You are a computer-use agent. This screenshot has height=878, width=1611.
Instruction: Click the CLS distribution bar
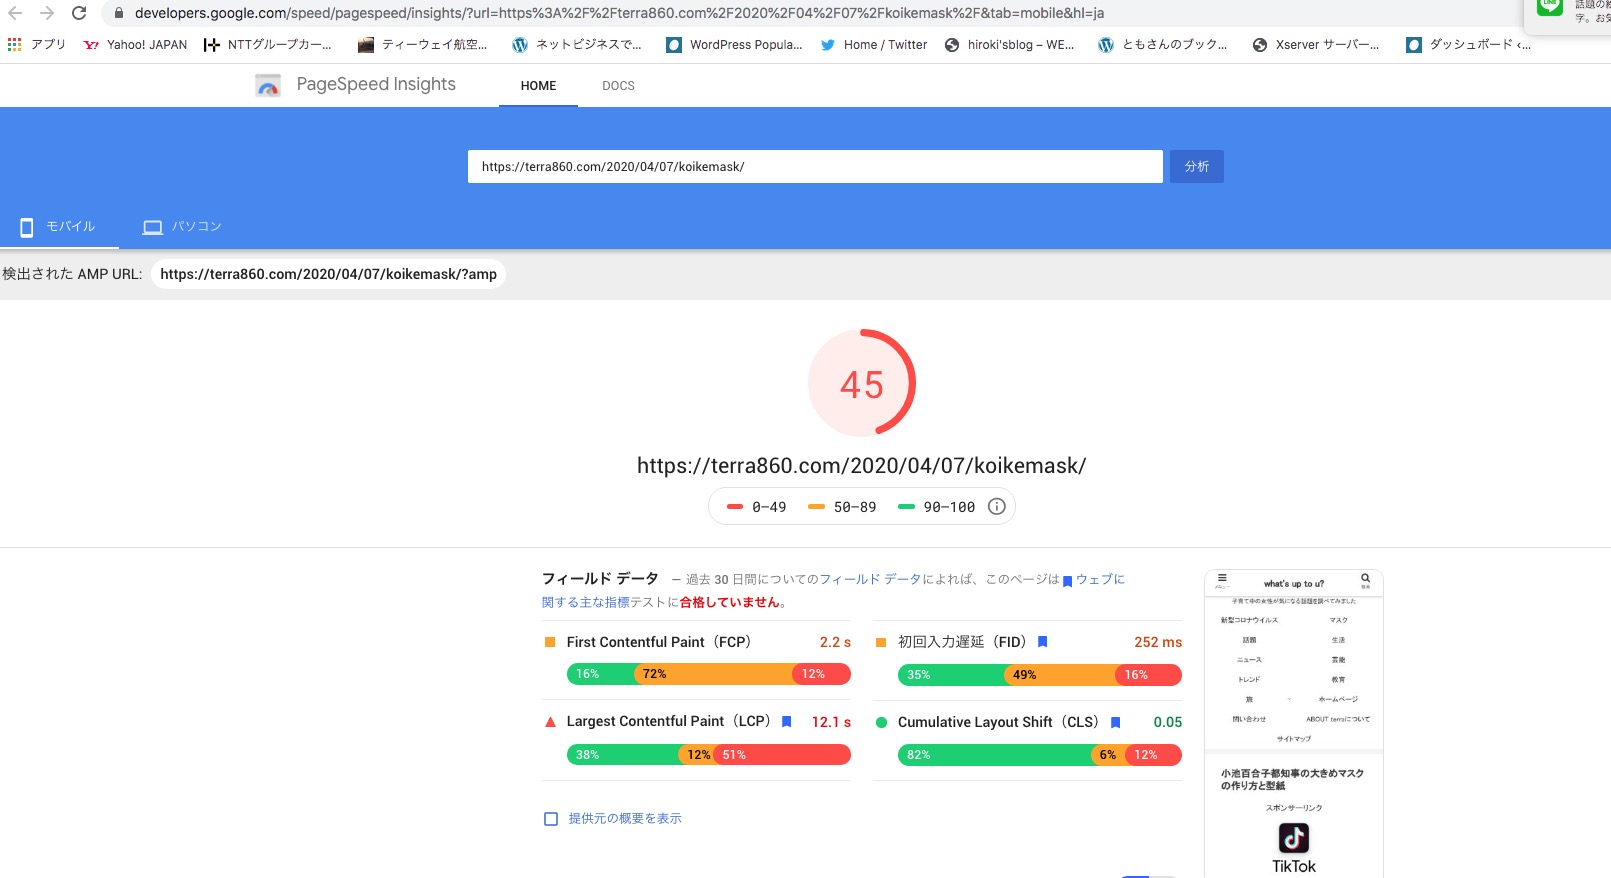click(x=1040, y=755)
